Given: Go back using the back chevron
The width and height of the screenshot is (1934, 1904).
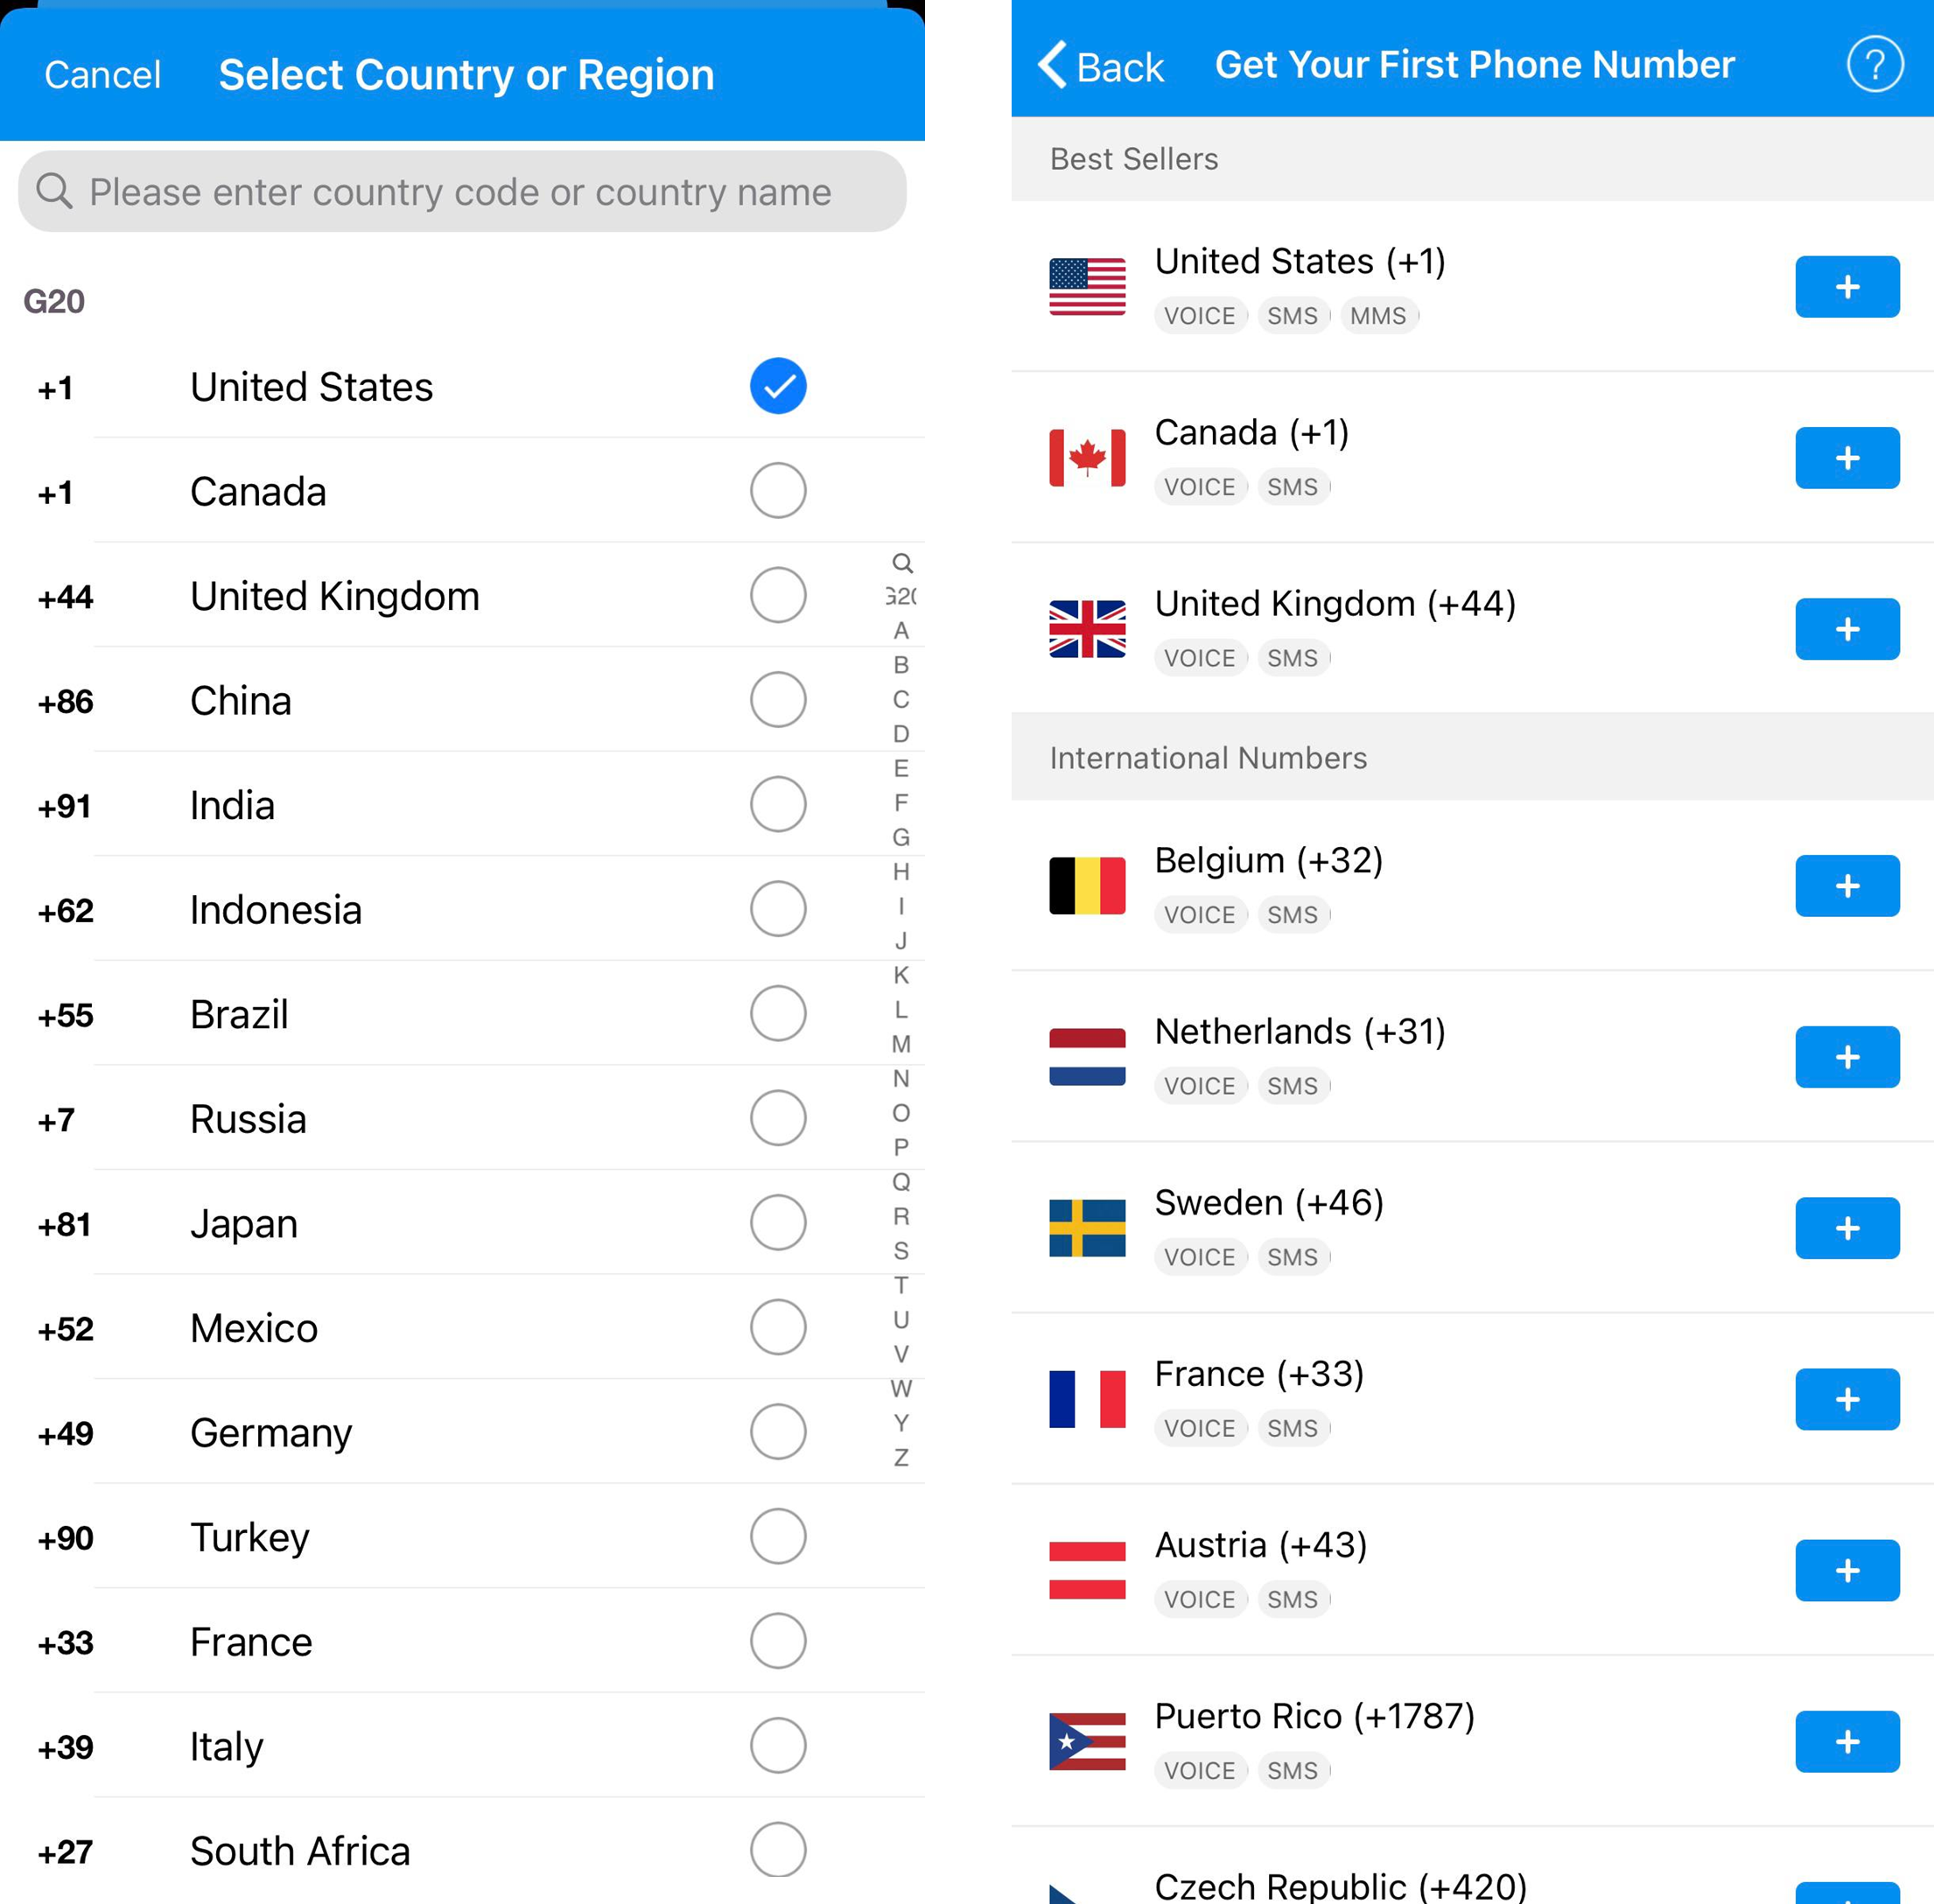Looking at the screenshot, I should coord(1054,65).
